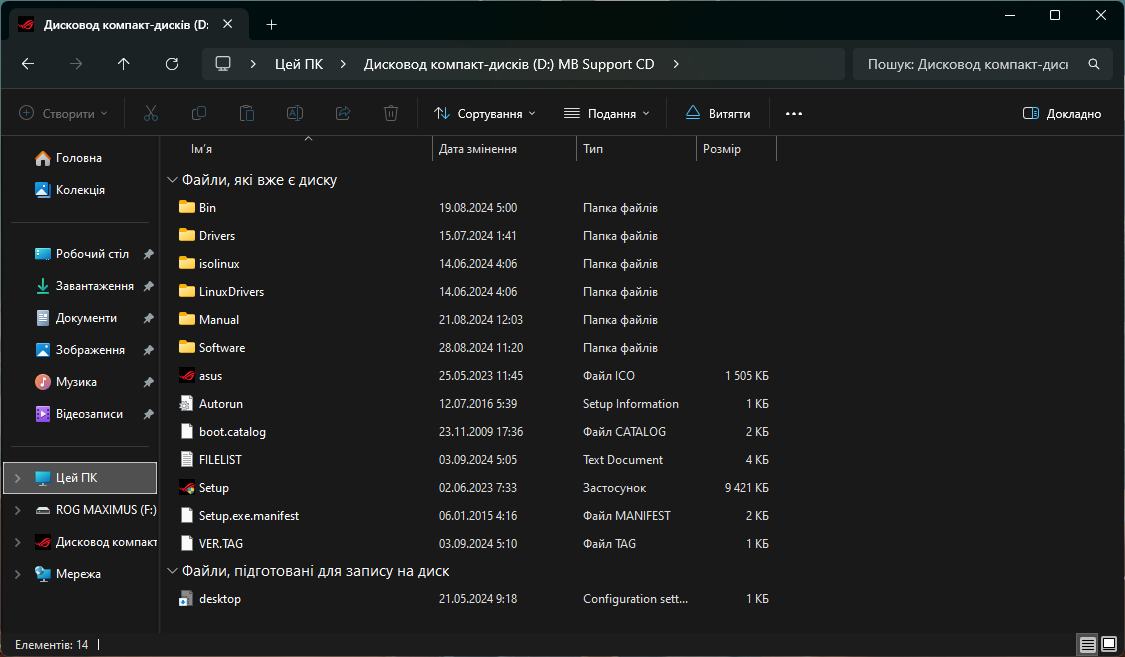Select the Drivers folder

216,236
